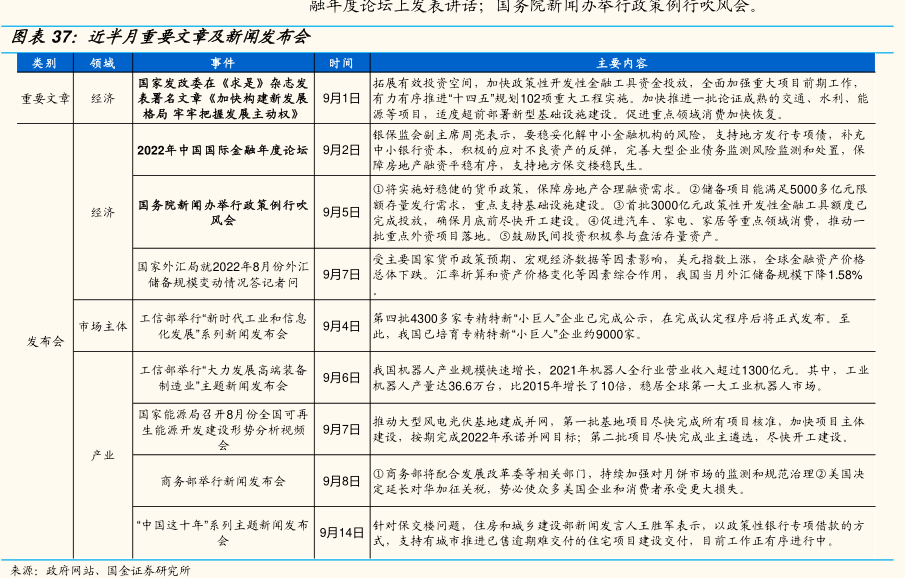Click the event "国务院新闻办举行政策例行吹风会"

click(x=223, y=212)
